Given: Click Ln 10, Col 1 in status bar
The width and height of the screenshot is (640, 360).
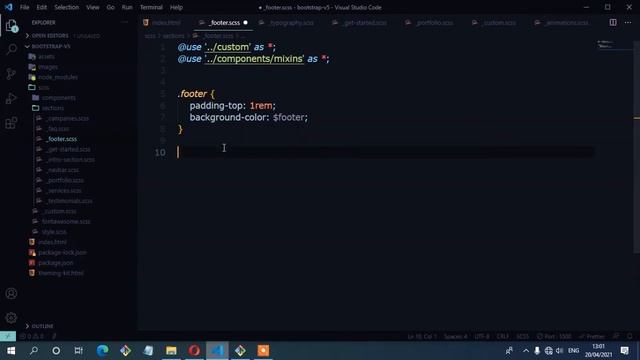Looking at the screenshot, I should tap(422, 336).
